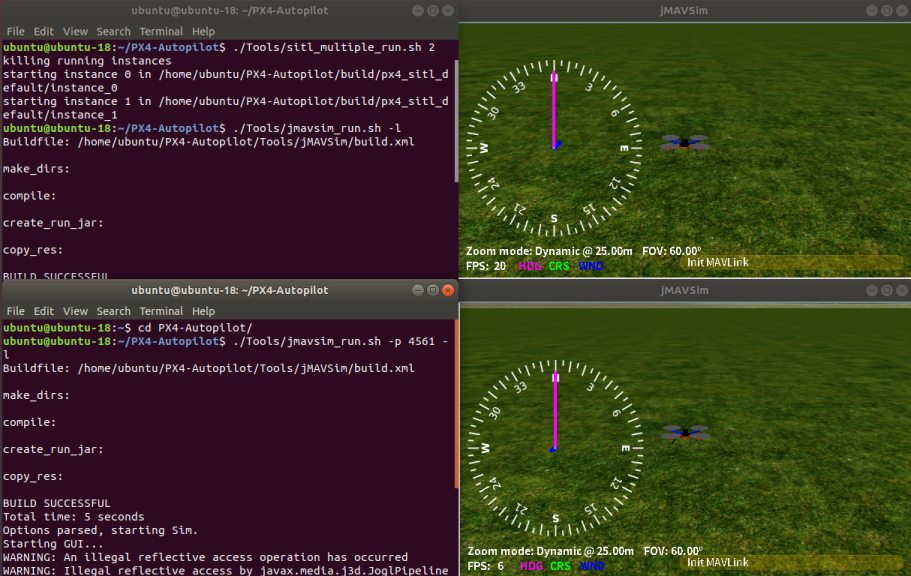
Task: Click 'FOV: 60.00°' in bottom jMAVSim
Action: click(x=673, y=551)
